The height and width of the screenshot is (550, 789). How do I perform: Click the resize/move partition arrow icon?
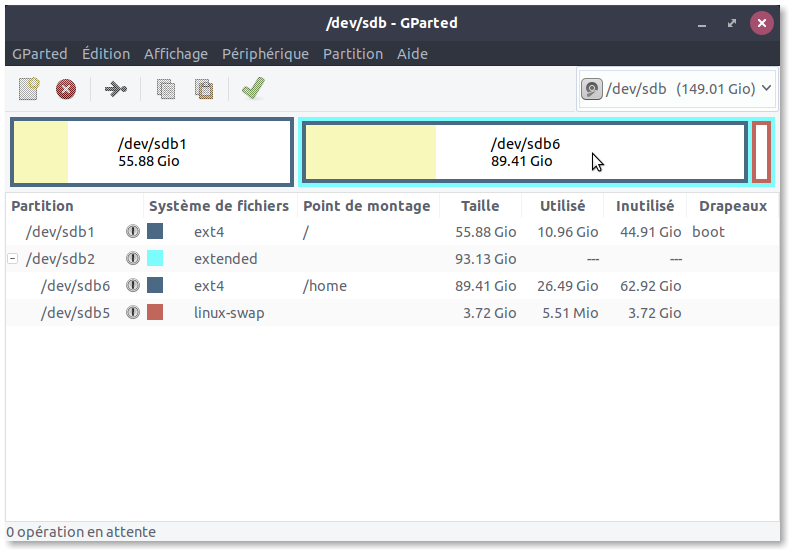(116, 89)
